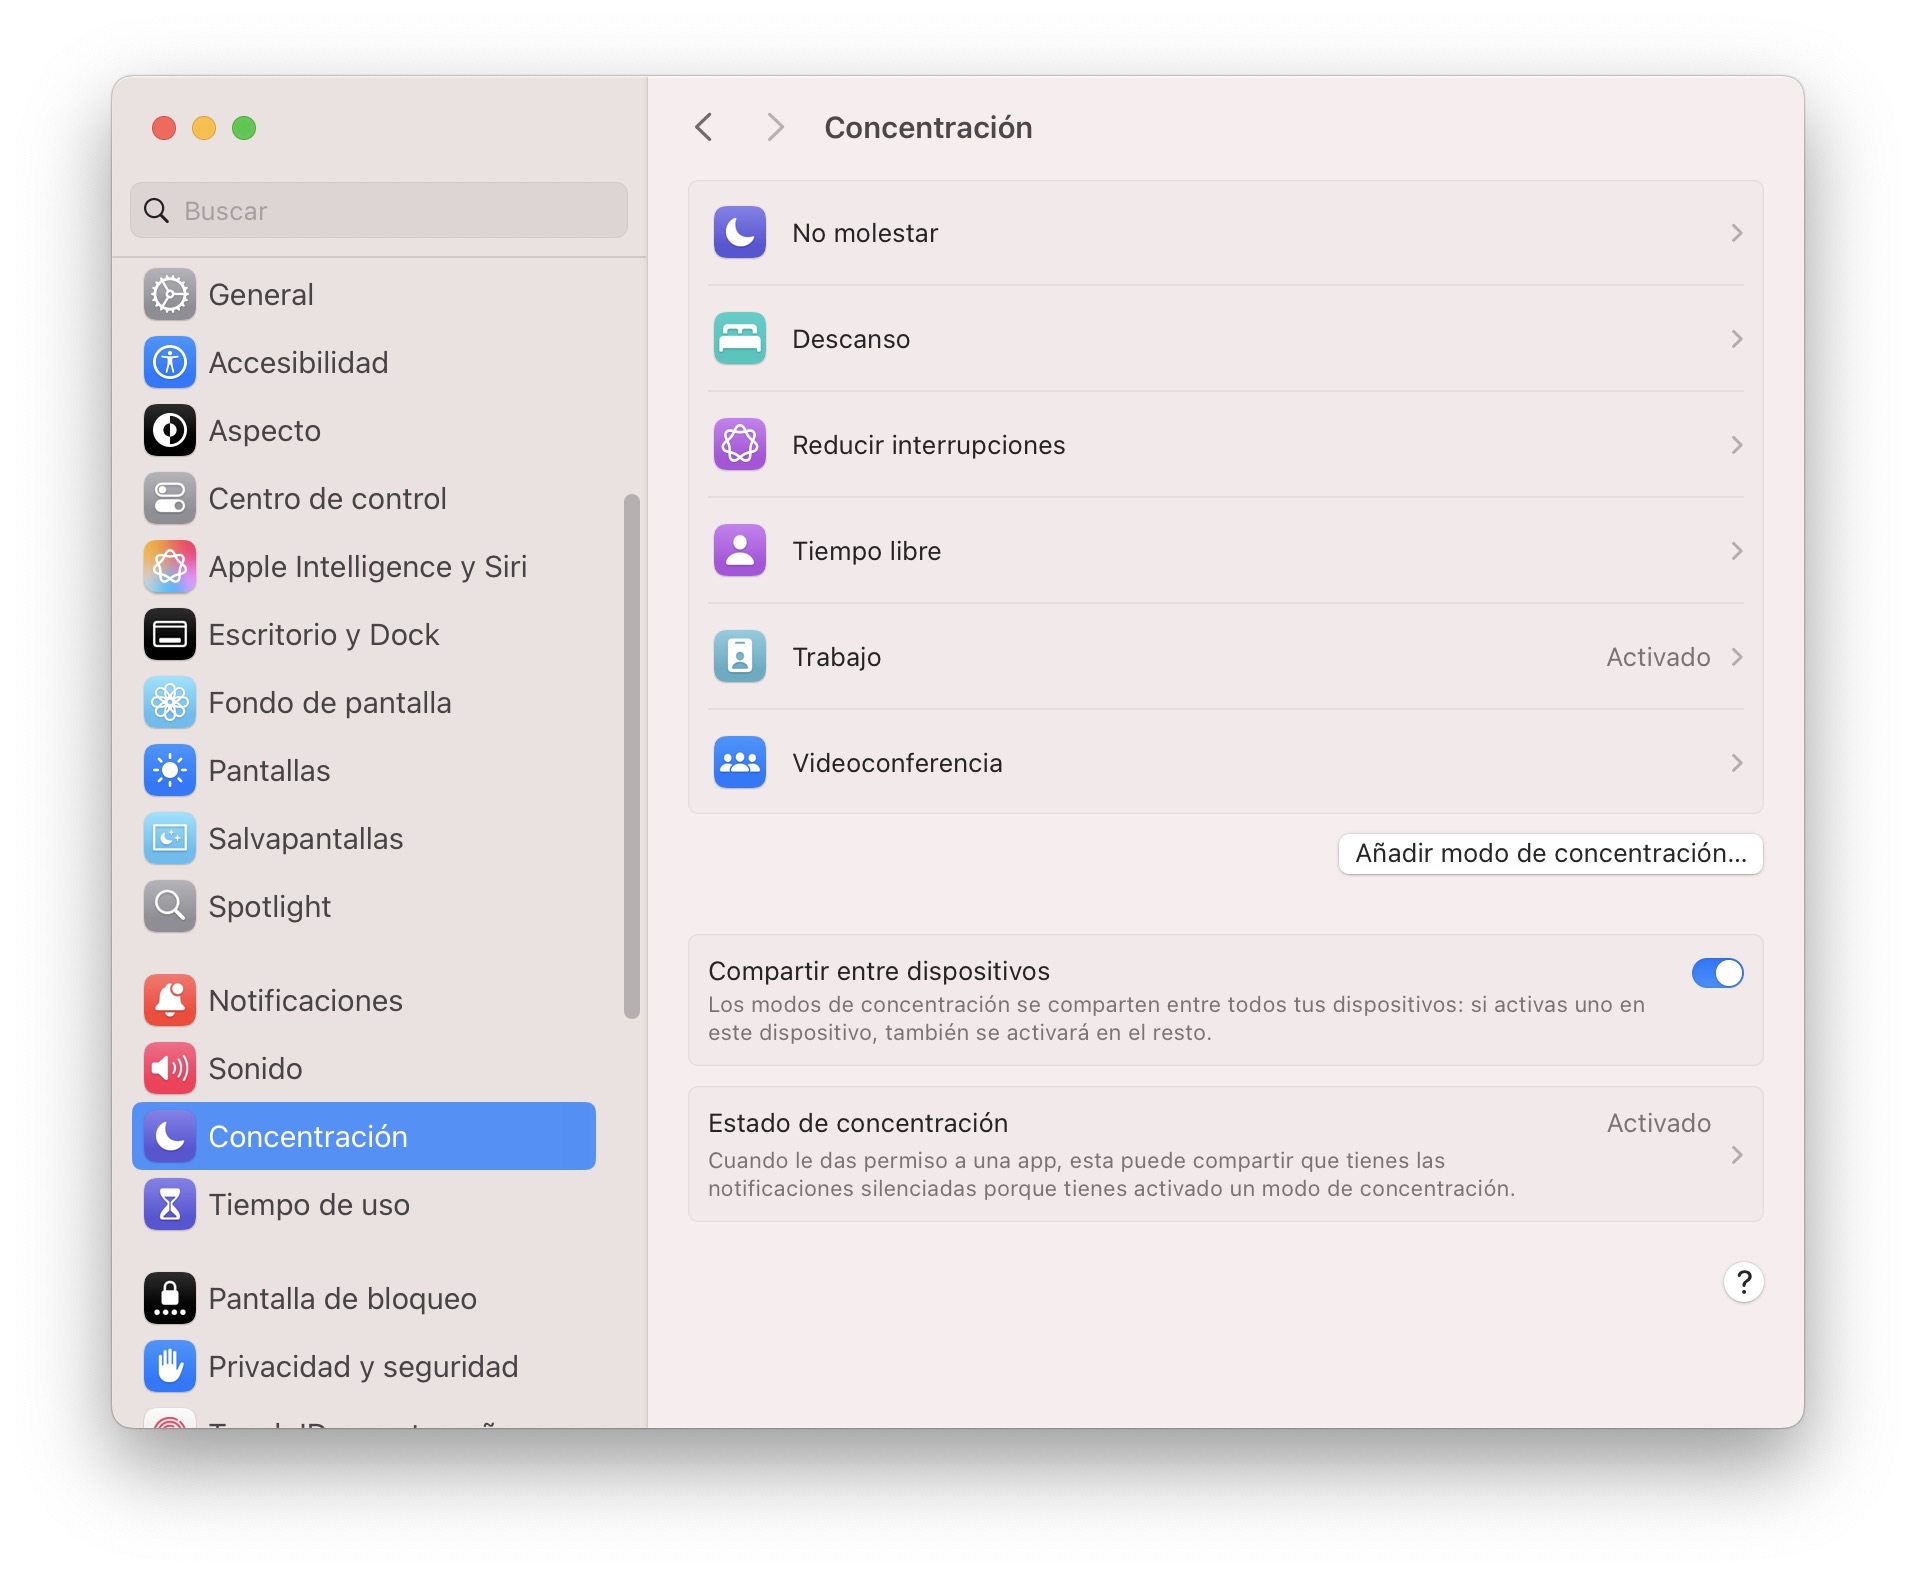Click Activado status in Estado de concentración
1916x1576 pixels.
pyautogui.click(x=1658, y=1123)
